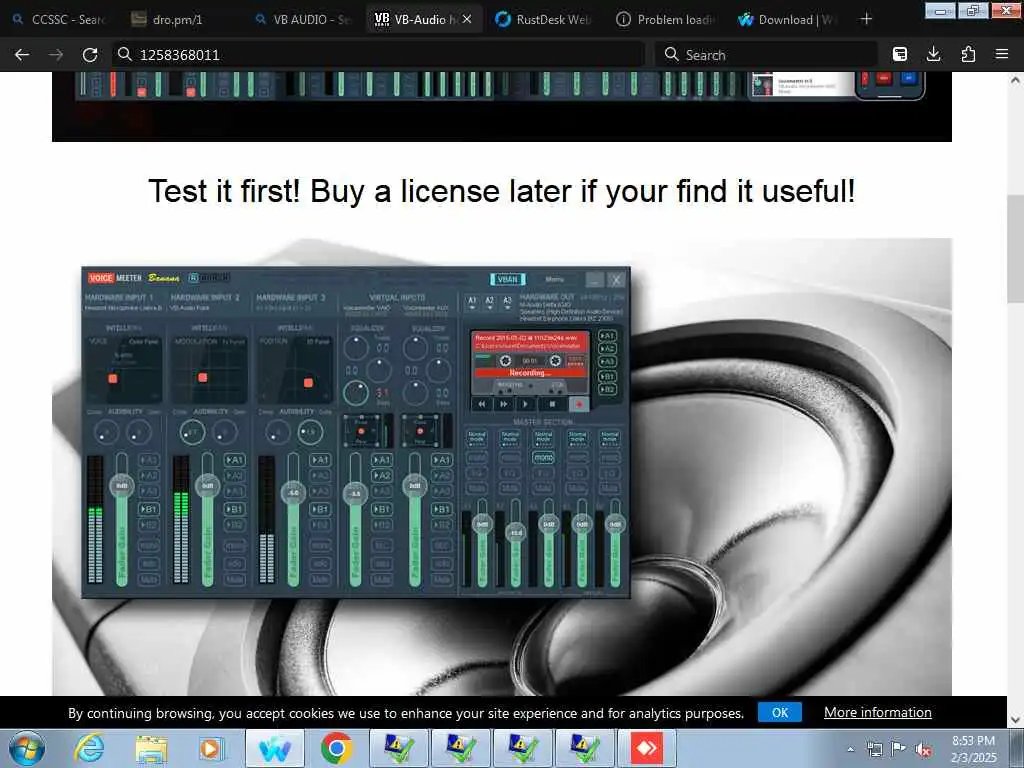Open Windows Media Player from the taskbar
1024x768 pixels.
coord(211,748)
